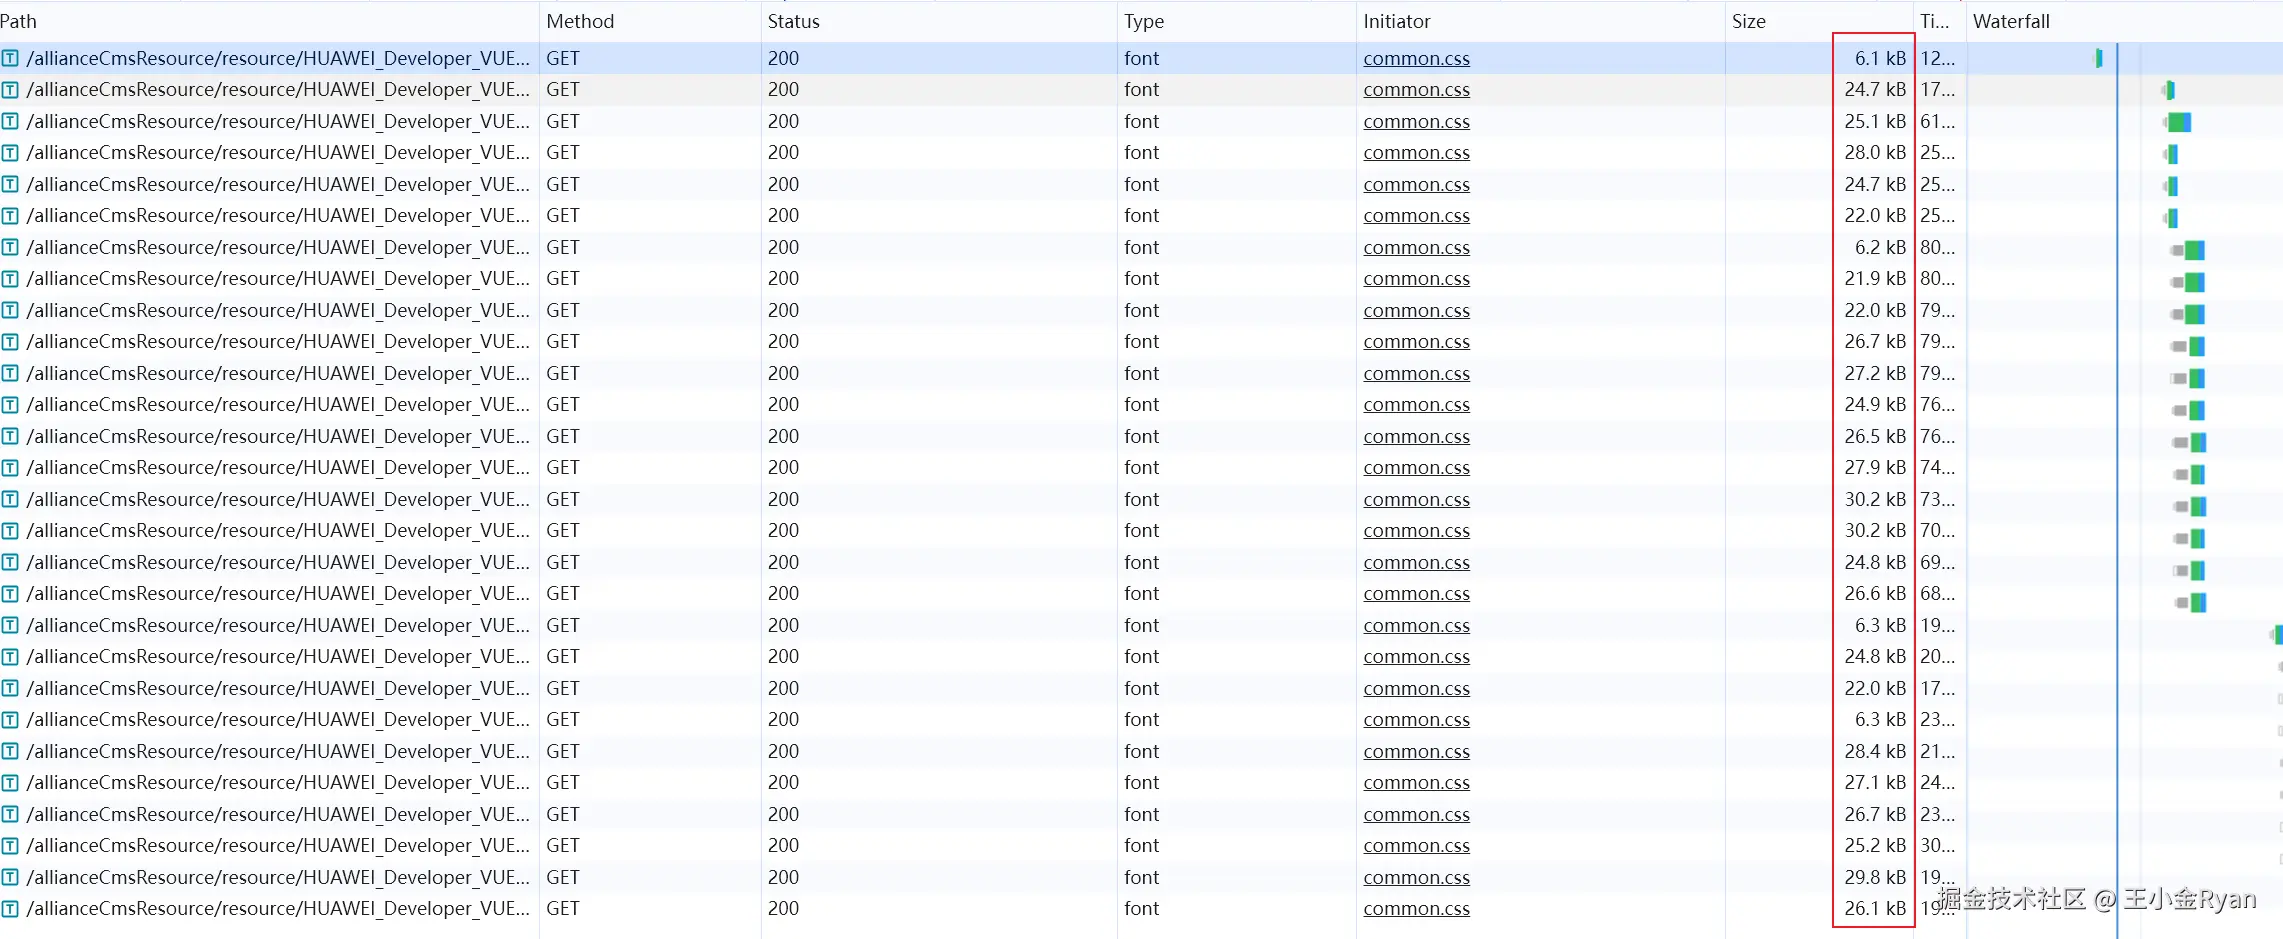
Task: Click font file icon in 27.9 kB row
Action: [x=10, y=468]
